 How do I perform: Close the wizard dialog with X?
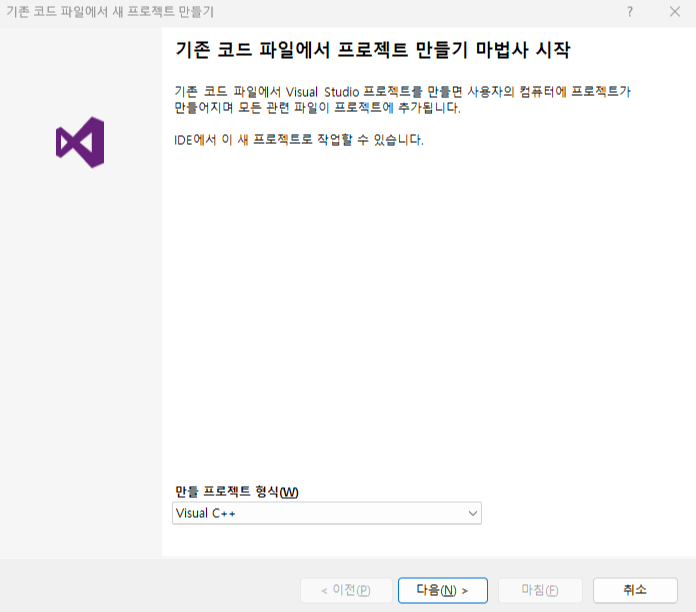(x=675, y=12)
